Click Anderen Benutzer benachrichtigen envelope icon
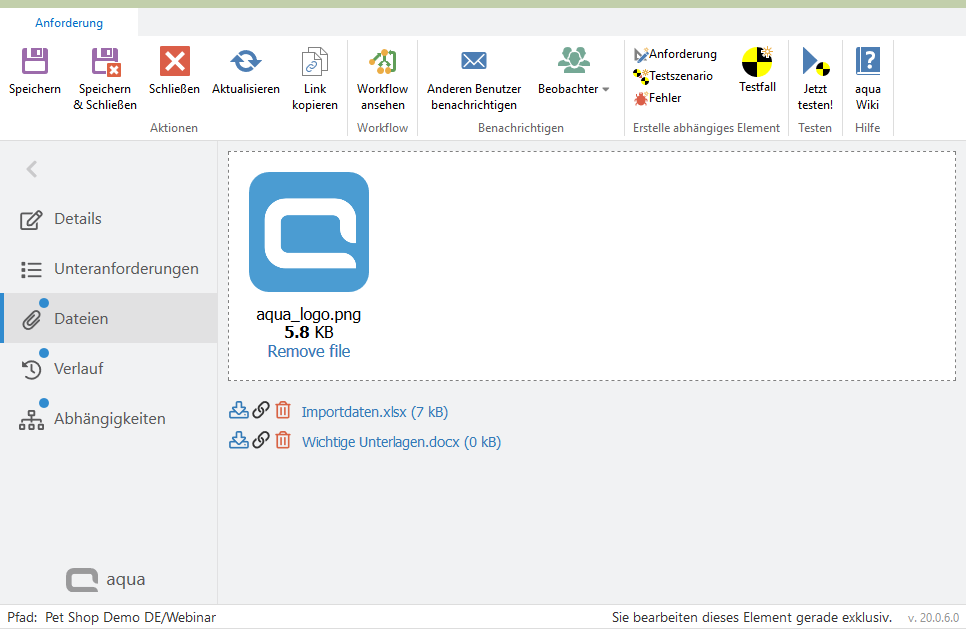The width and height of the screenshot is (966, 629). pyautogui.click(x=474, y=62)
